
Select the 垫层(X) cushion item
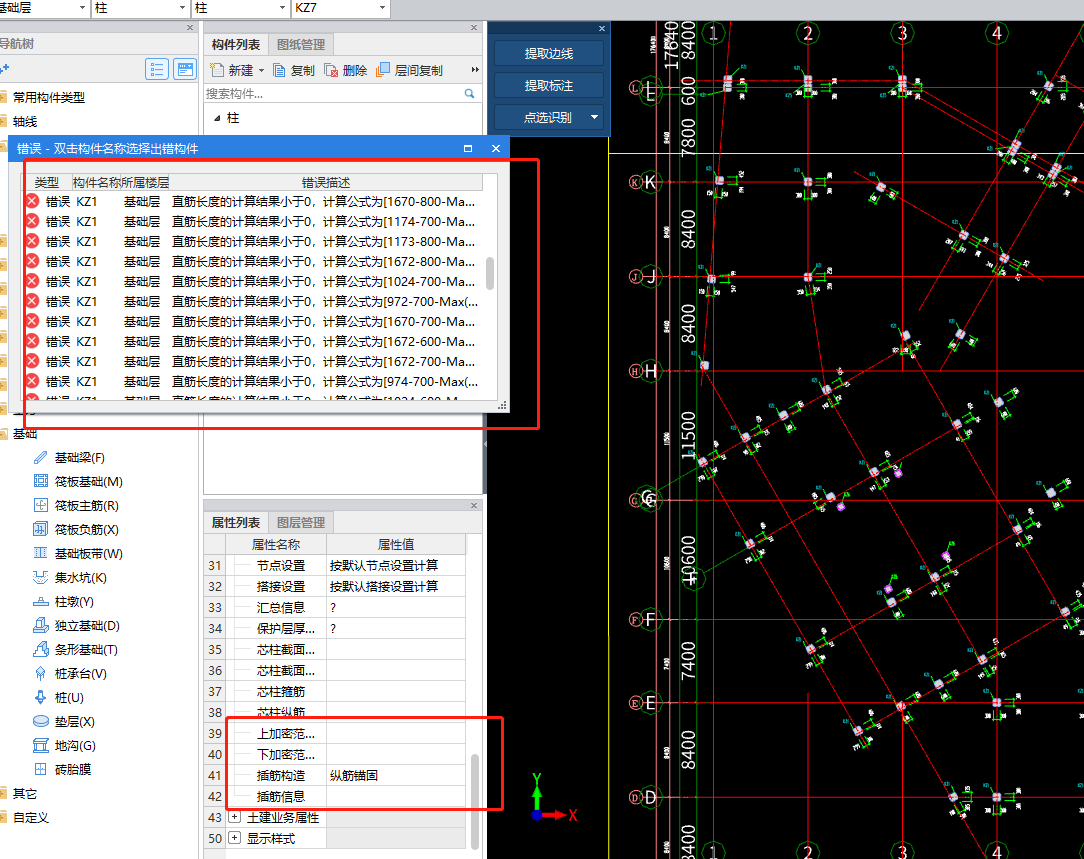[x=64, y=721]
